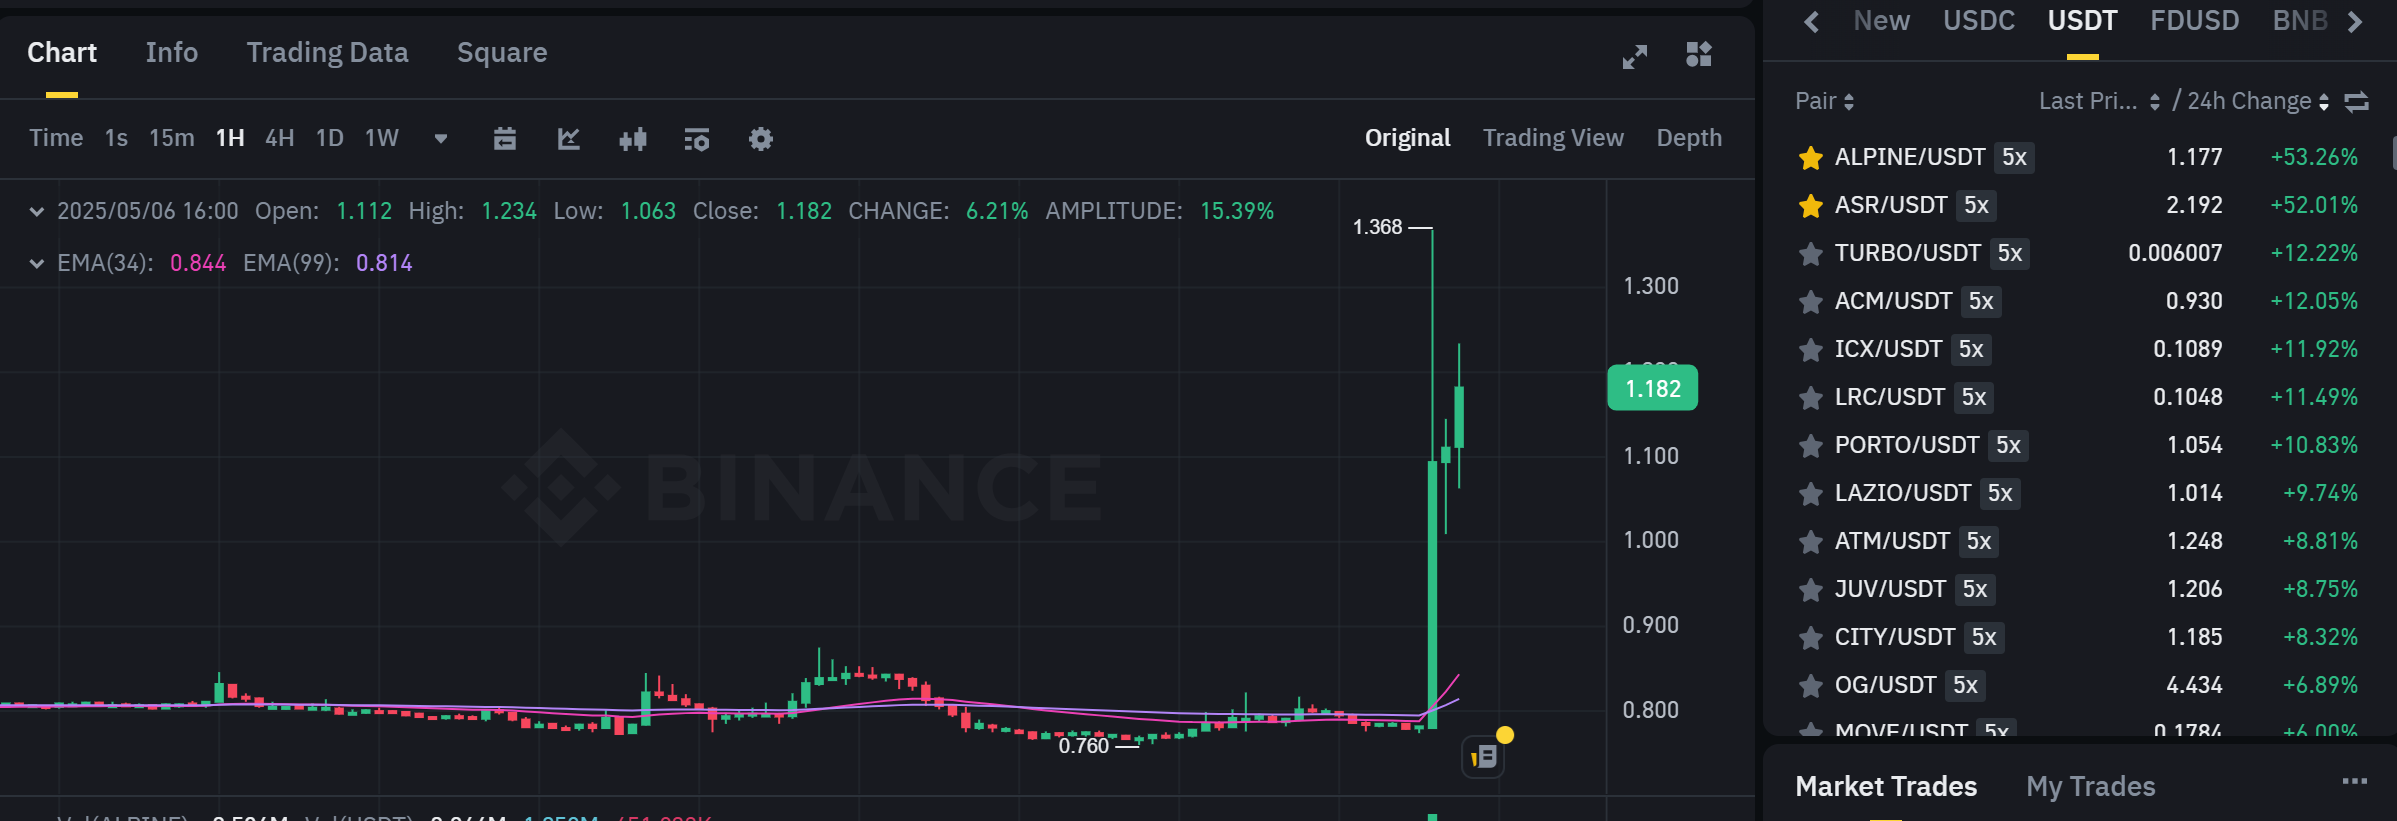This screenshot has height=821, width=2397.
Task: Click the 5x badge next to ASR/USDT
Action: [1976, 206]
